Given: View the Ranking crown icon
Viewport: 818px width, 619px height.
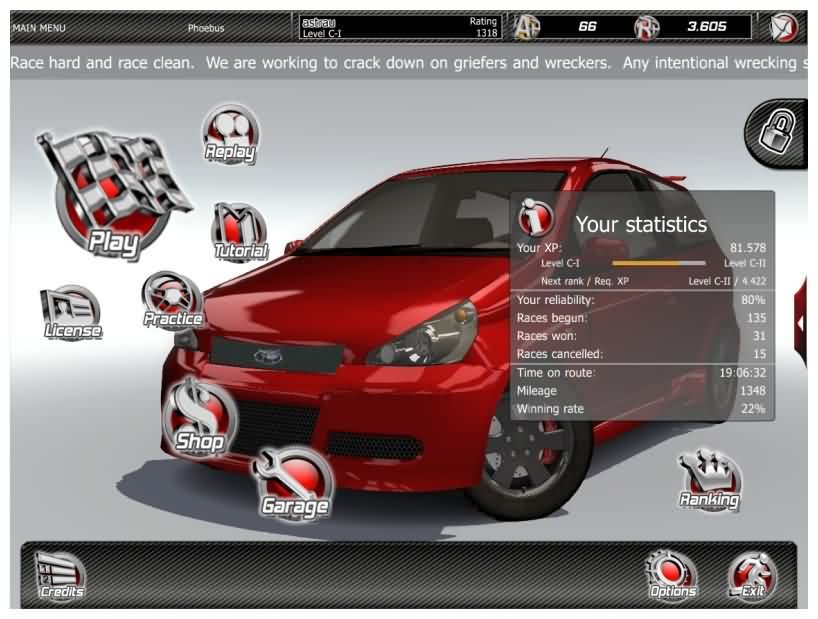Looking at the screenshot, I should pos(709,482).
